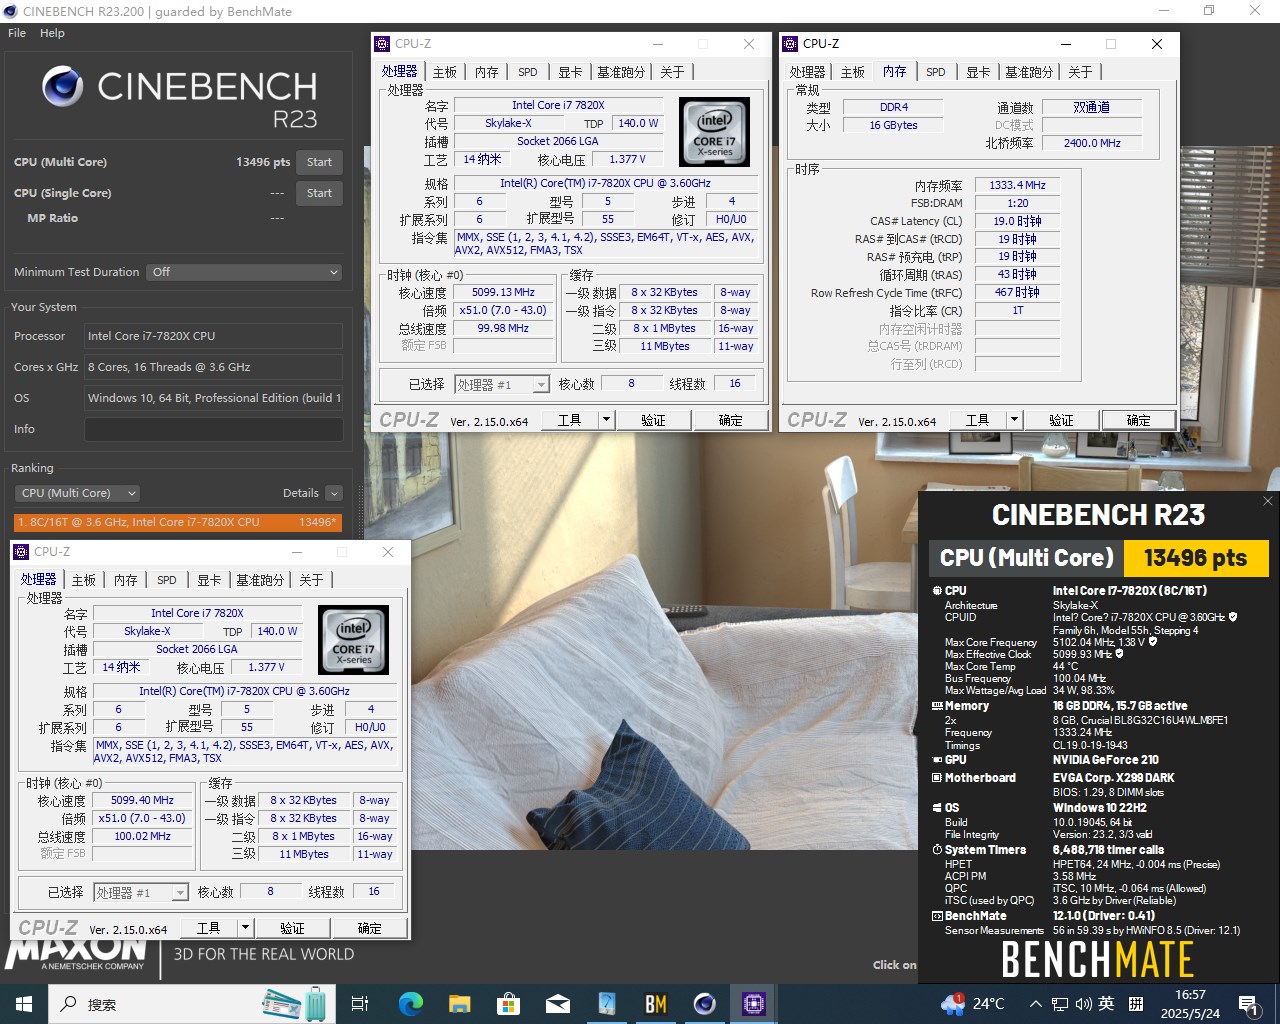
Task: Open the Windows Start menu
Action: 24,1004
